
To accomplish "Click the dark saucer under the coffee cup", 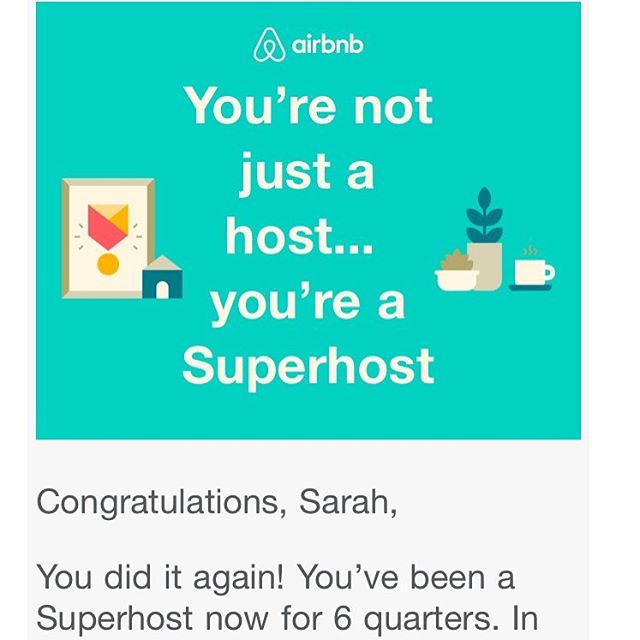I will pyautogui.click(x=530, y=287).
